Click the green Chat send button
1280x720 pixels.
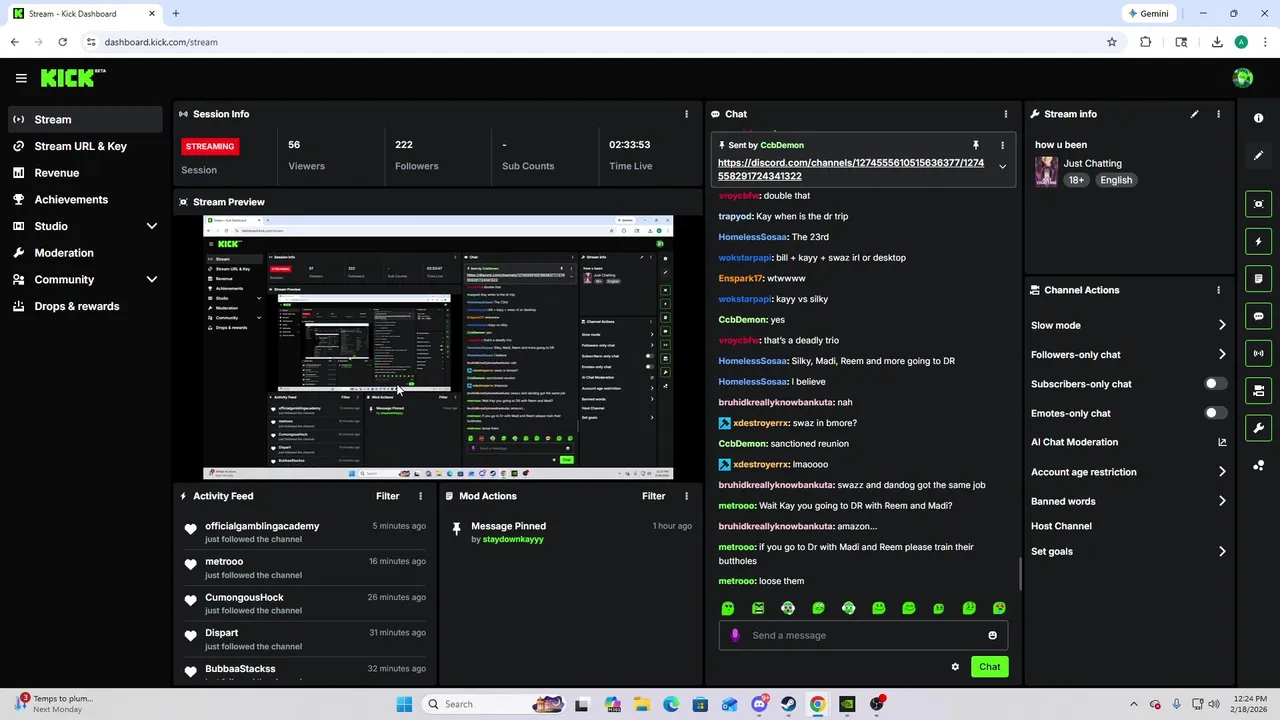[989, 667]
